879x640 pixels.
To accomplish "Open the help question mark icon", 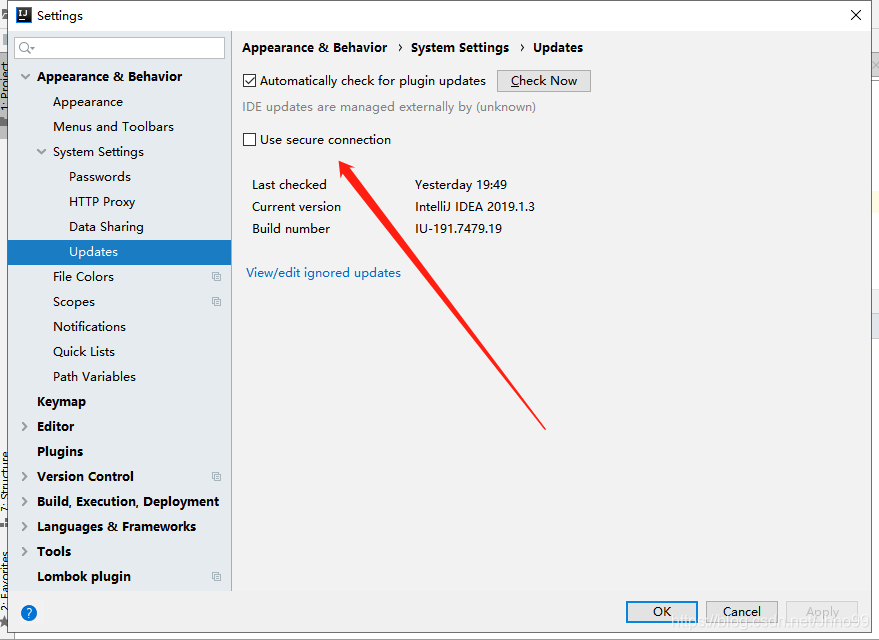I will pyautogui.click(x=29, y=613).
